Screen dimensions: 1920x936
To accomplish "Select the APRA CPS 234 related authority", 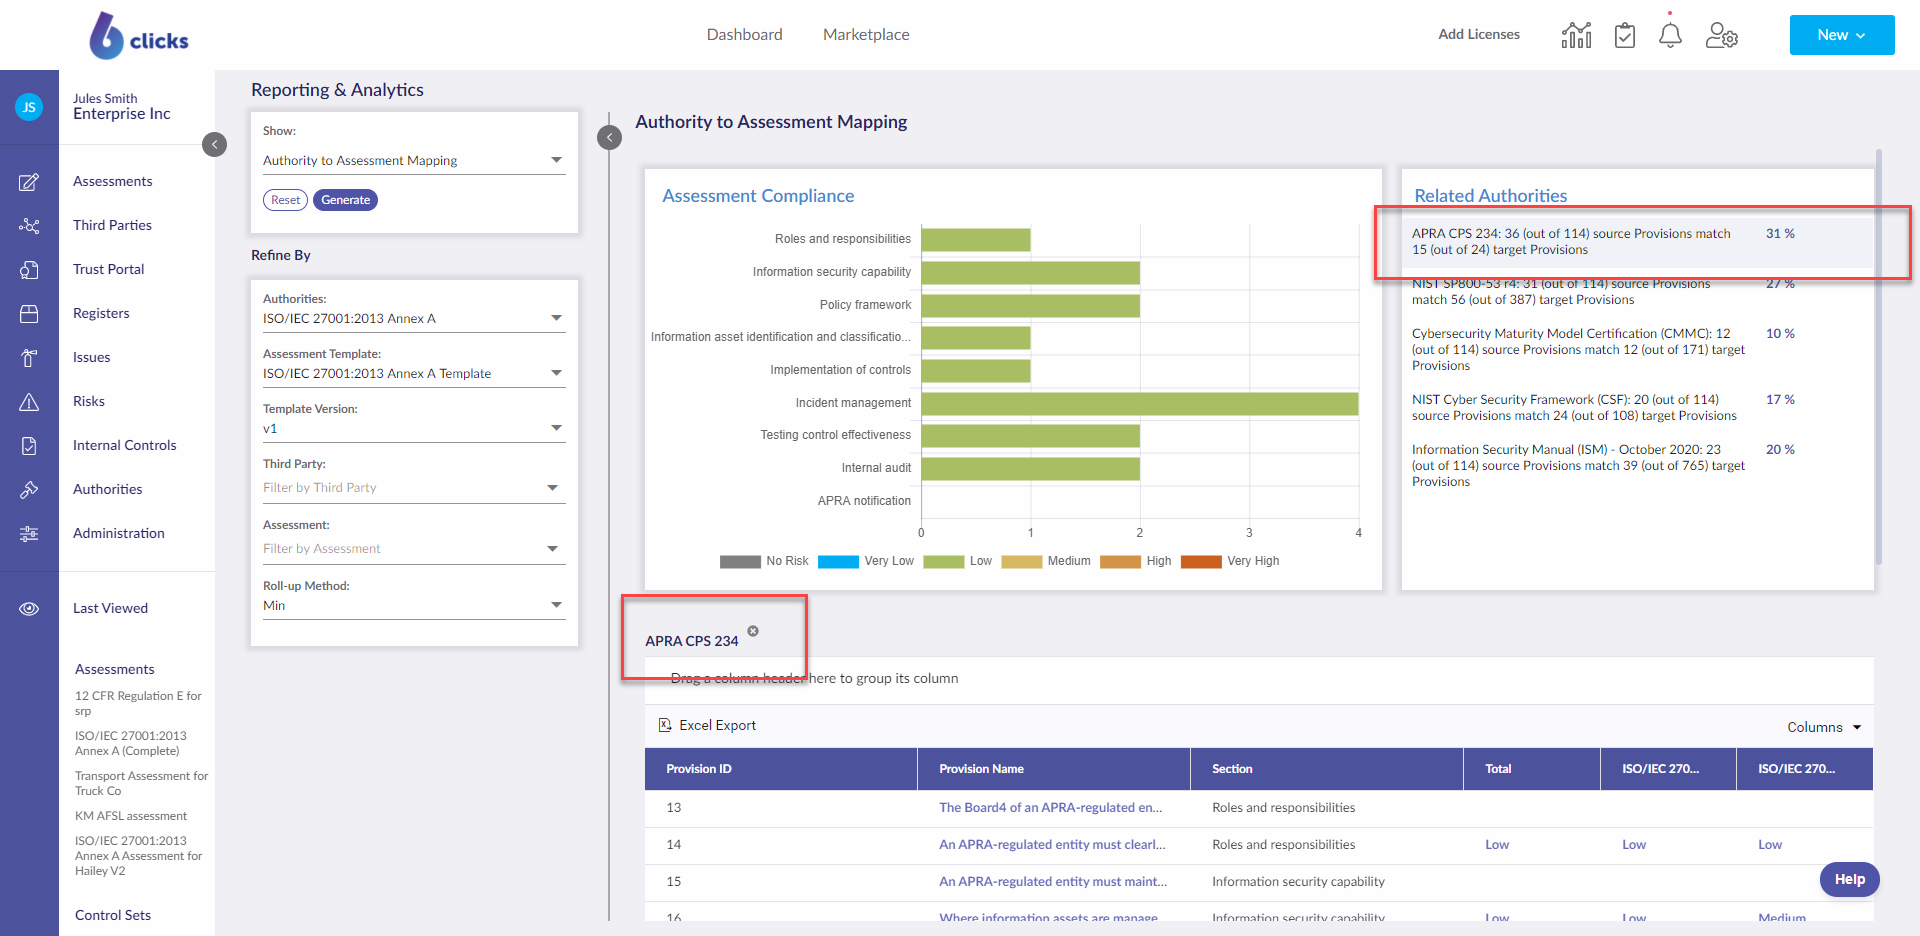I will 1638,242.
